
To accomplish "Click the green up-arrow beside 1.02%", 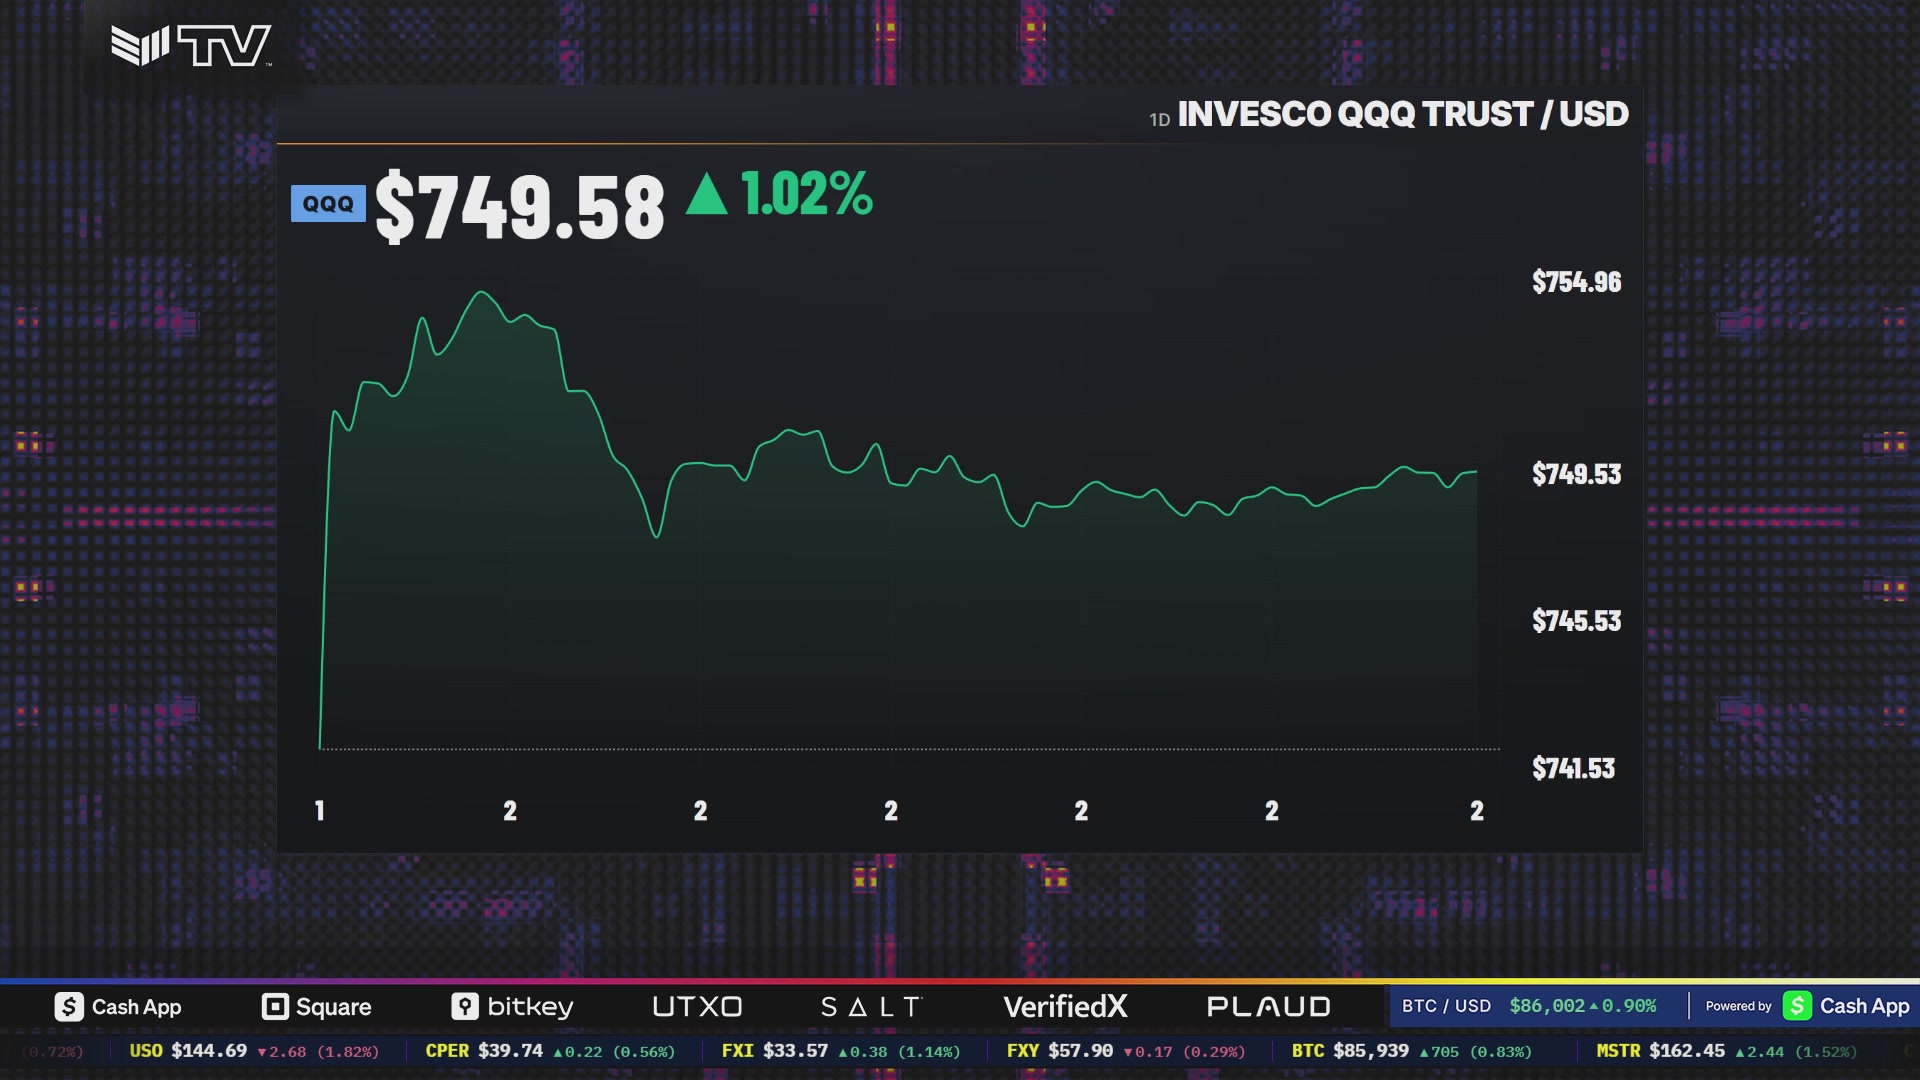I will [707, 194].
